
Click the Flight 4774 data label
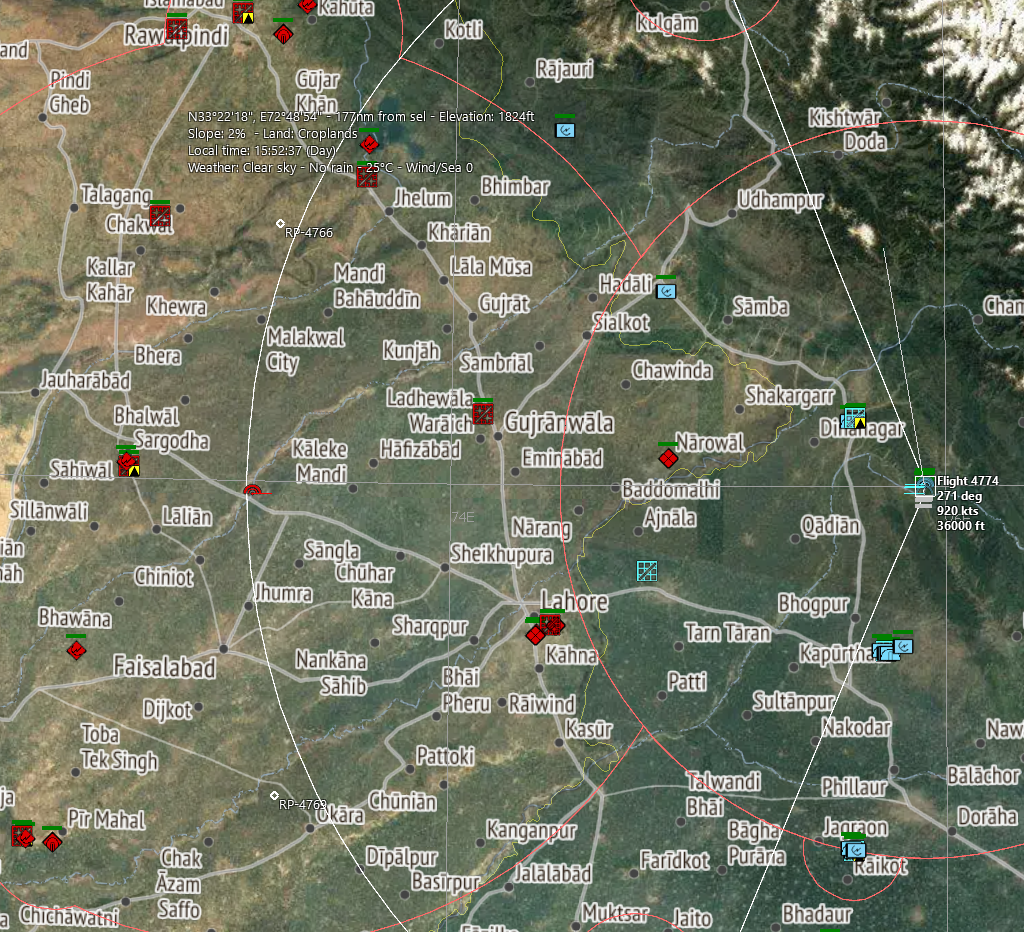(x=967, y=503)
